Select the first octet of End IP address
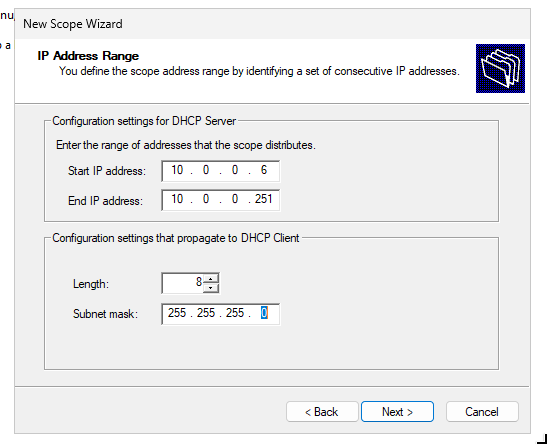This screenshot has height=444, width=547. 177,199
